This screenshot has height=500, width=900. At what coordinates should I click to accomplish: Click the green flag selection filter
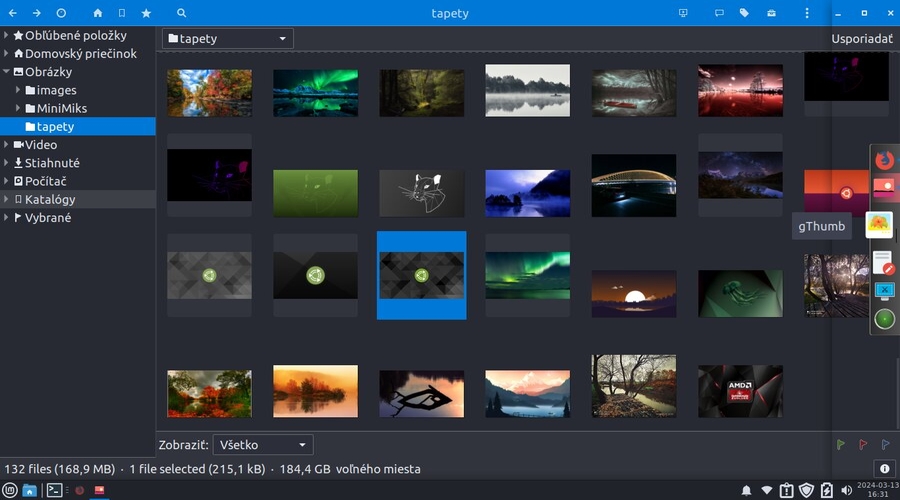point(840,444)
